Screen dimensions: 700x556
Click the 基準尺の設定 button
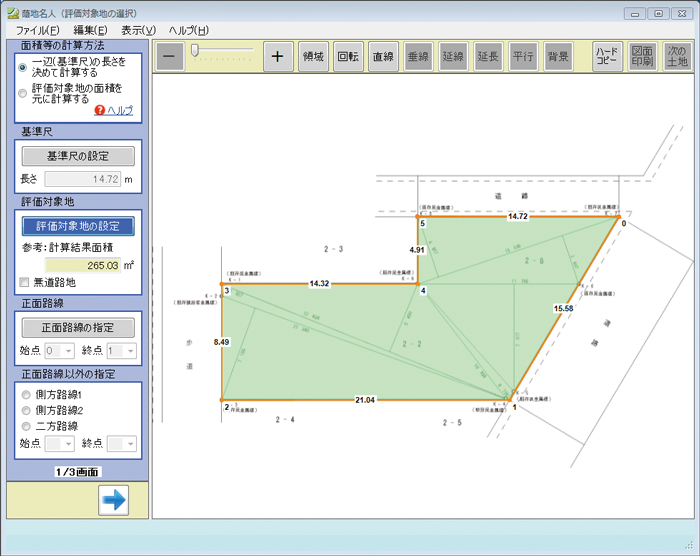(x=78, y=156)
